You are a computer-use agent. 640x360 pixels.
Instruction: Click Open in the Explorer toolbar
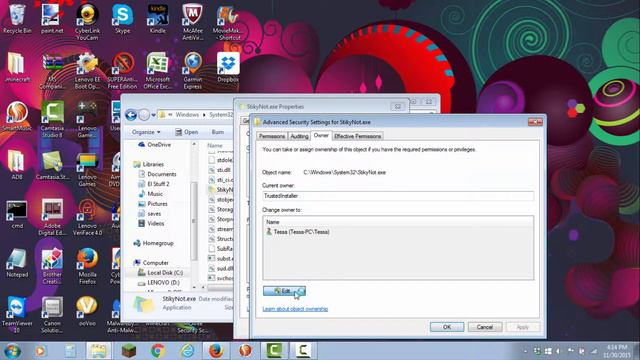[x=187, y=132]
